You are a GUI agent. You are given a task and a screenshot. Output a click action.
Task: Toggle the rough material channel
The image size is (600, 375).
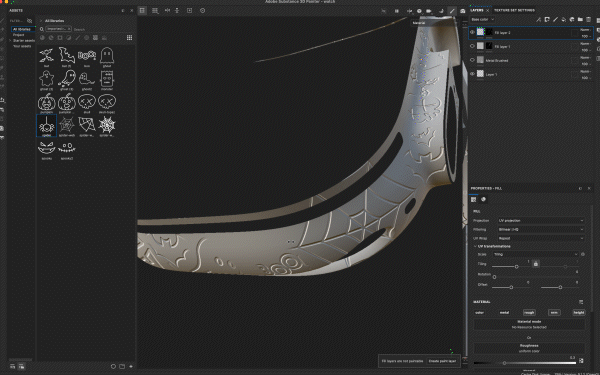coord(529,313)
